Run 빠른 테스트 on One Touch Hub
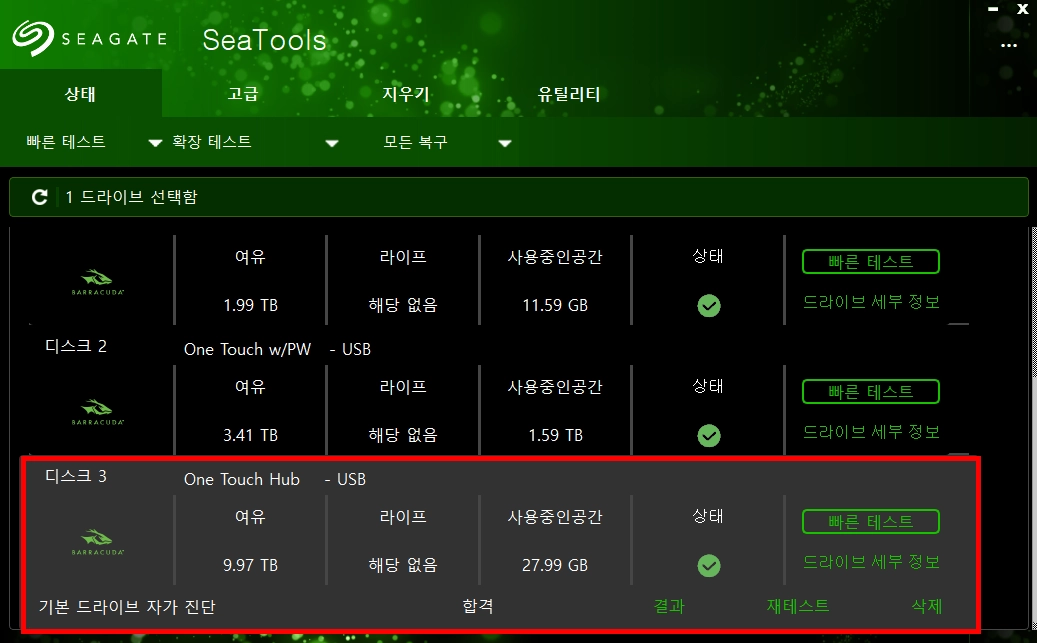The image size is (1037, 643). click(870, 521)
